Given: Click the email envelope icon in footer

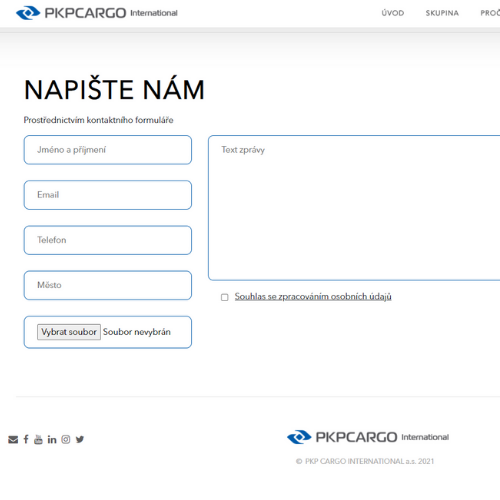Looking at the screenshot, I should pos(13,440).
